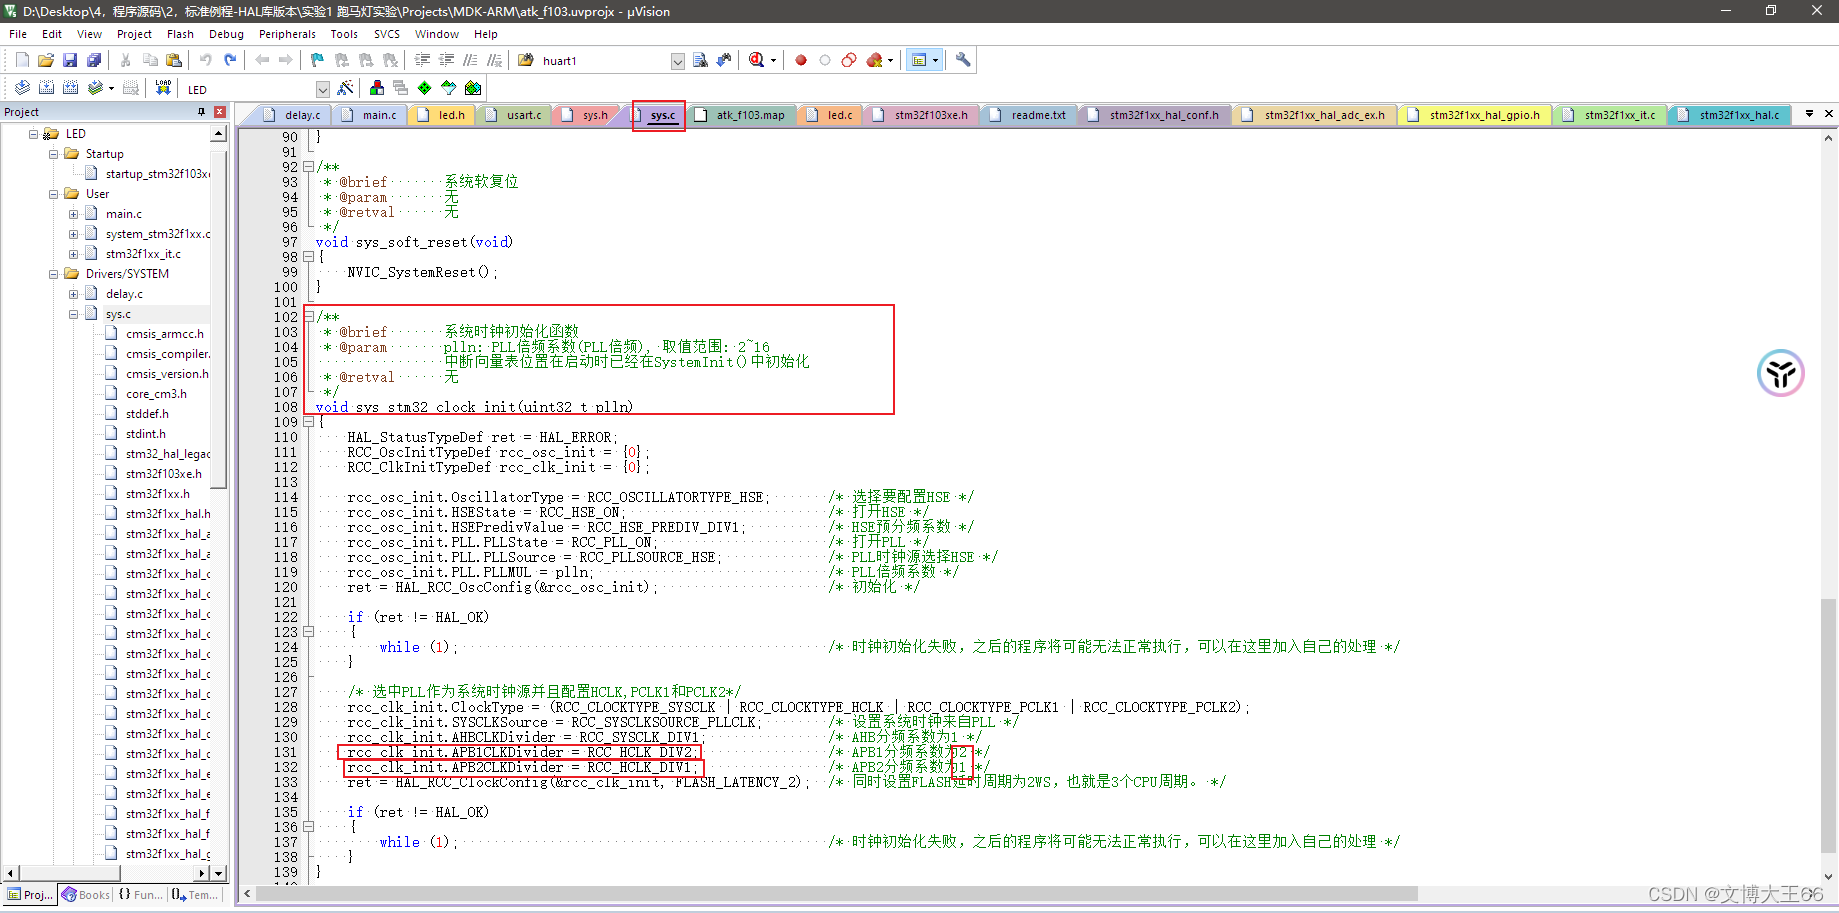Save all files with toolbar icon
Viewport: 1839px width, 913px height.
click(94, 60)
